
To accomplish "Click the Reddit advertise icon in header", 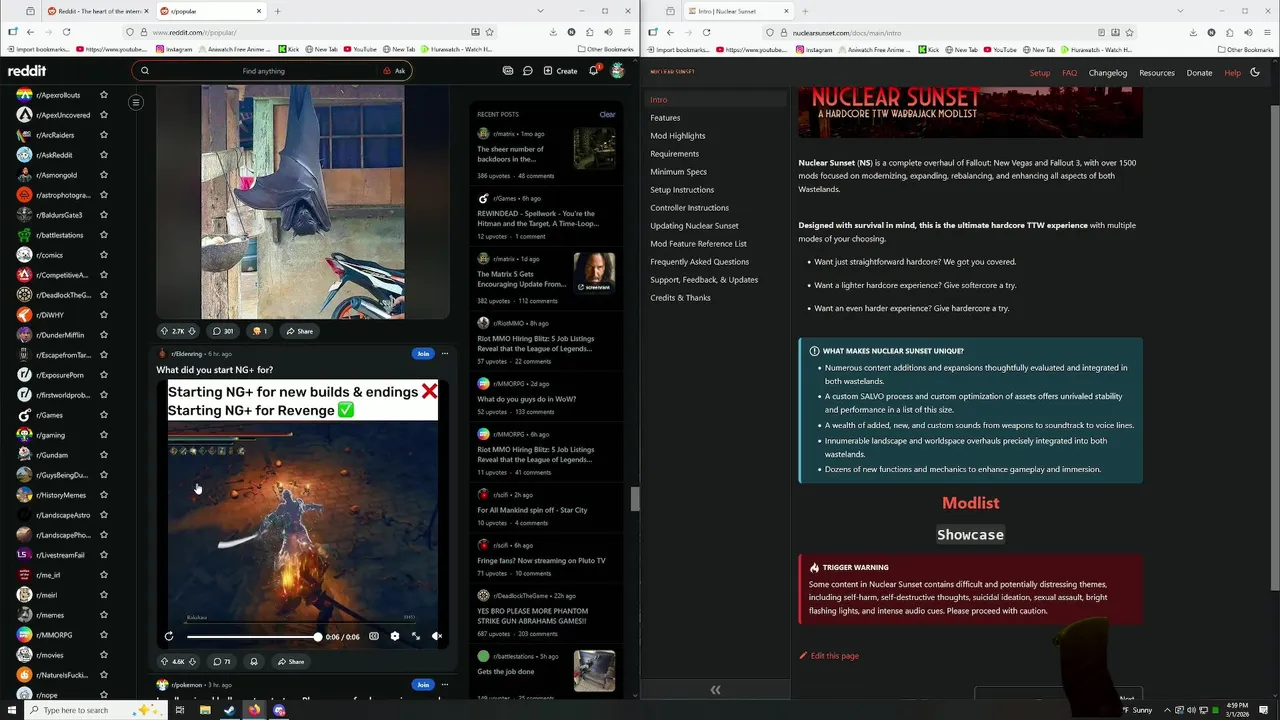I will 508,71.
